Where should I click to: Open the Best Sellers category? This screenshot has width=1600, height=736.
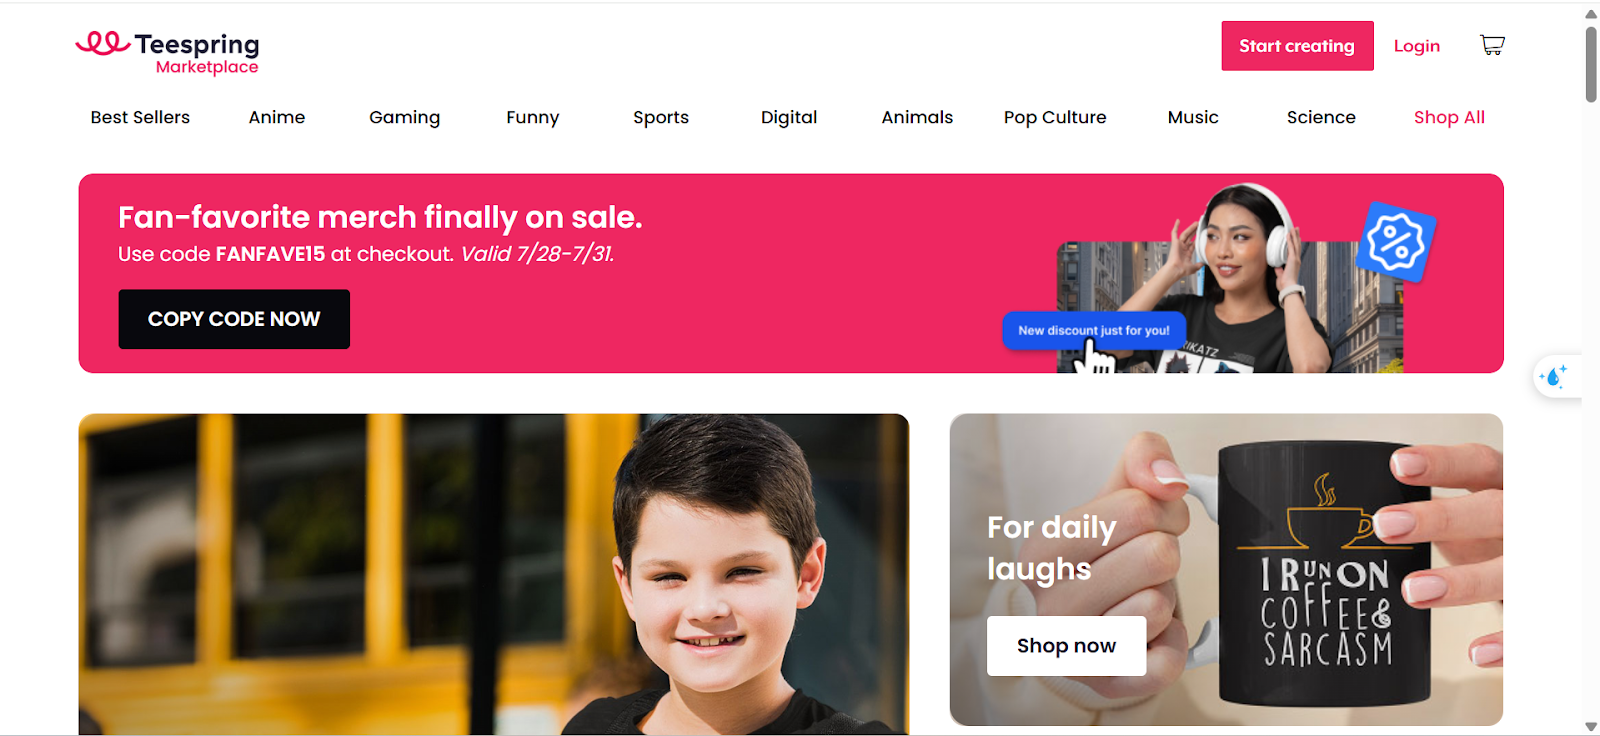[140, 117]
